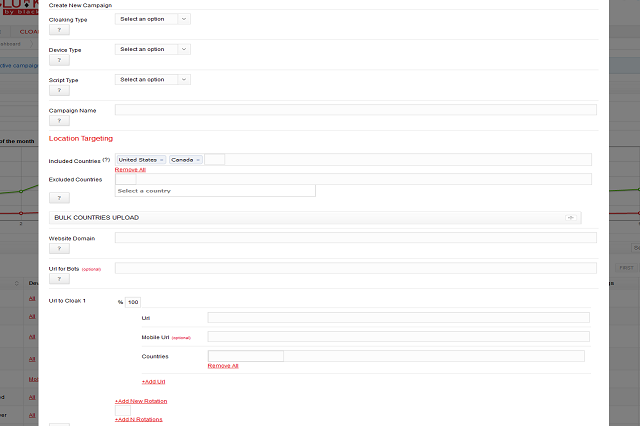
Task: Focus the Campaign Name text field
Action: click(x=355, y=109)
